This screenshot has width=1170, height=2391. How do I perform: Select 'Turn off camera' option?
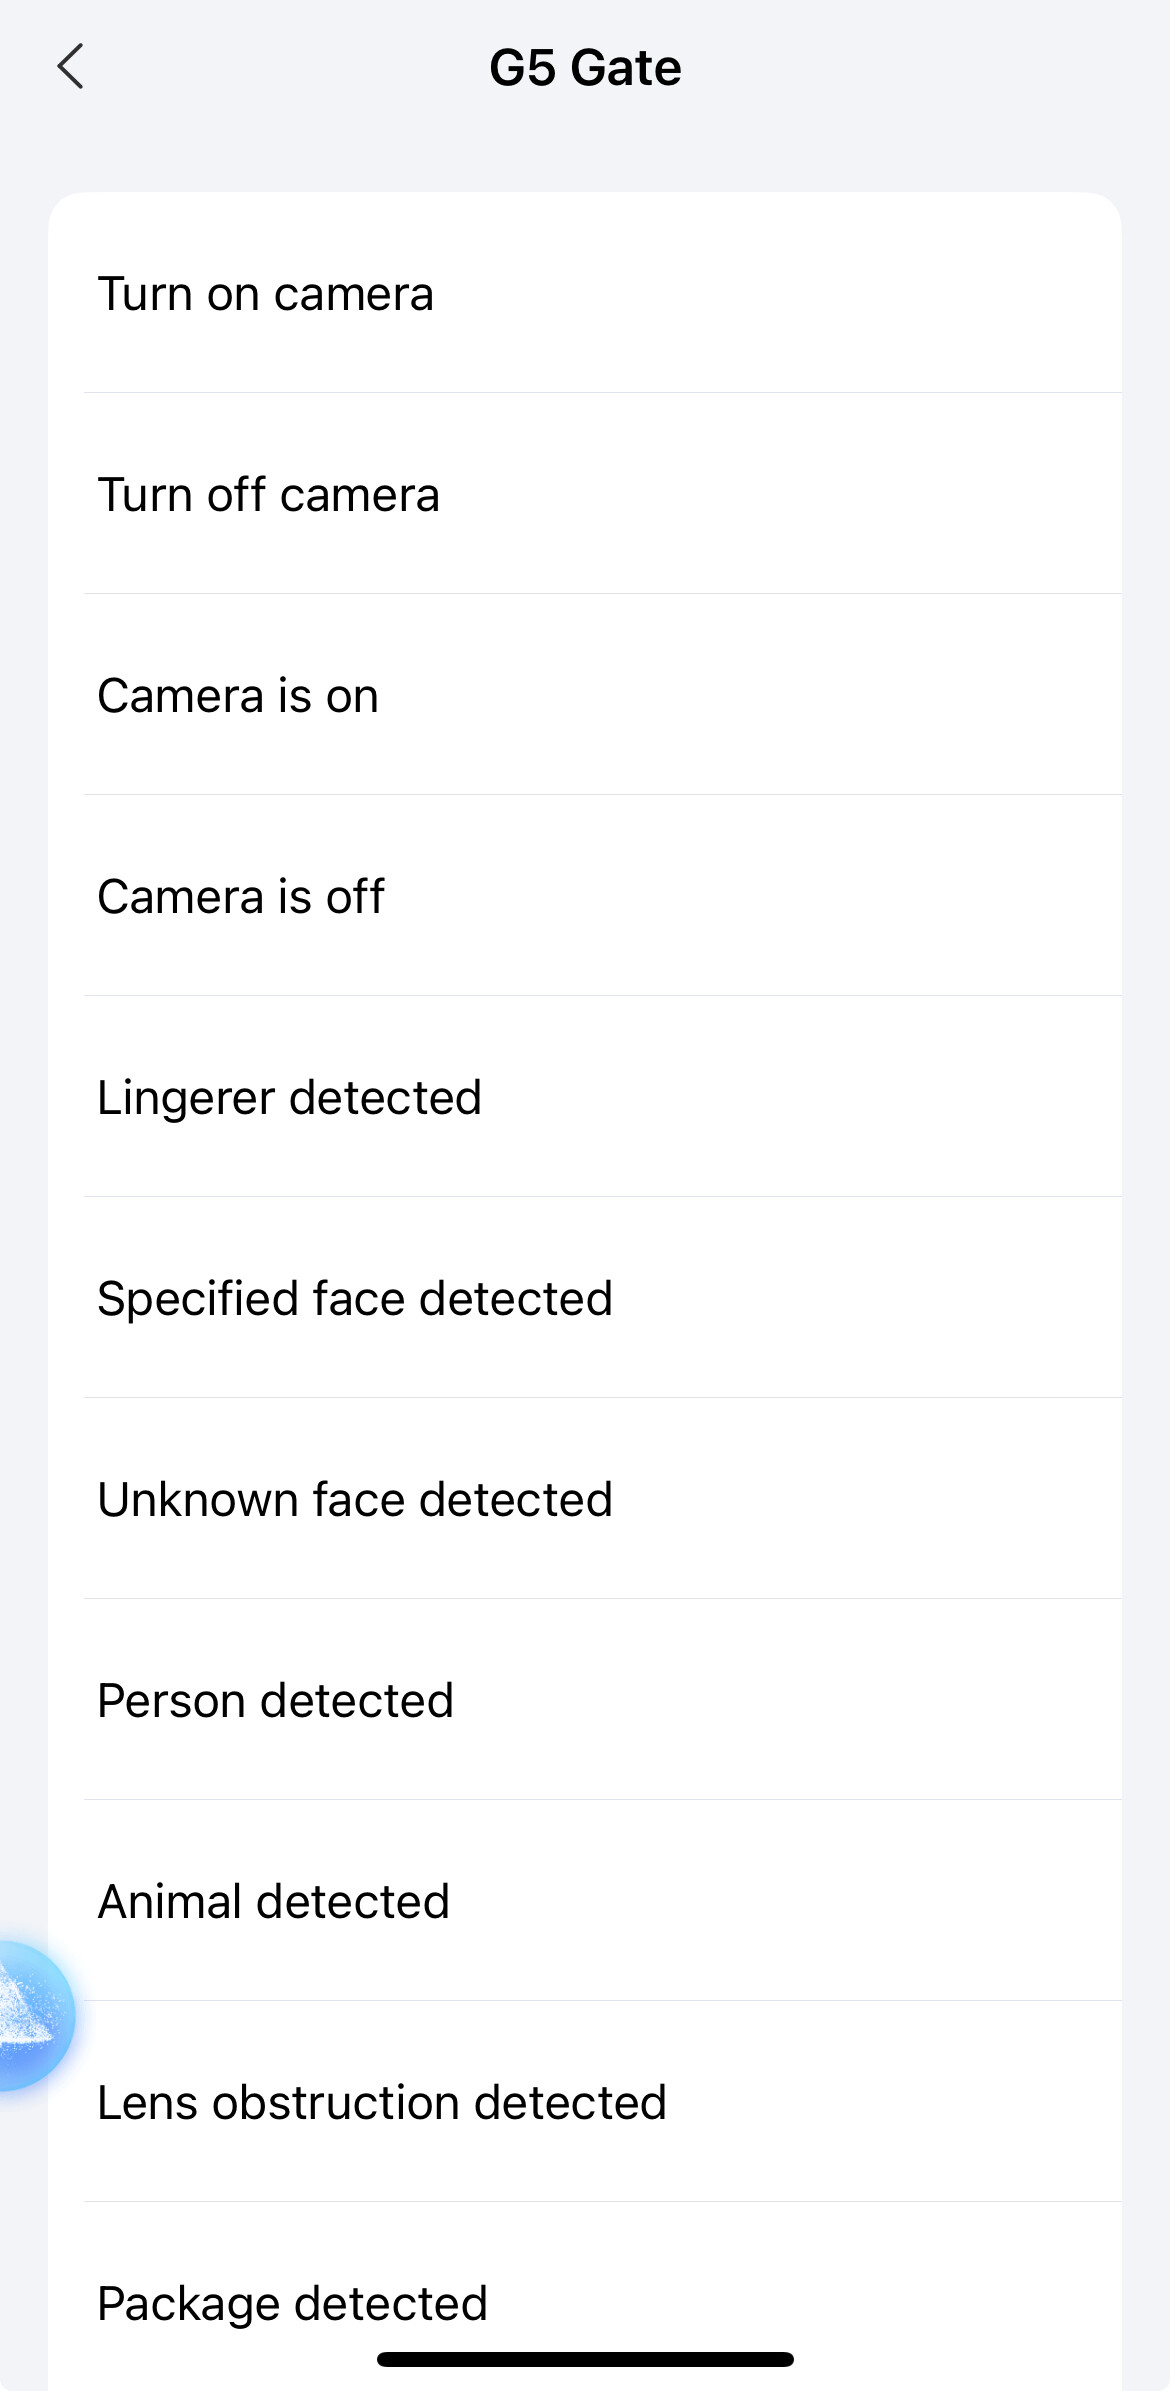[268, 495]
